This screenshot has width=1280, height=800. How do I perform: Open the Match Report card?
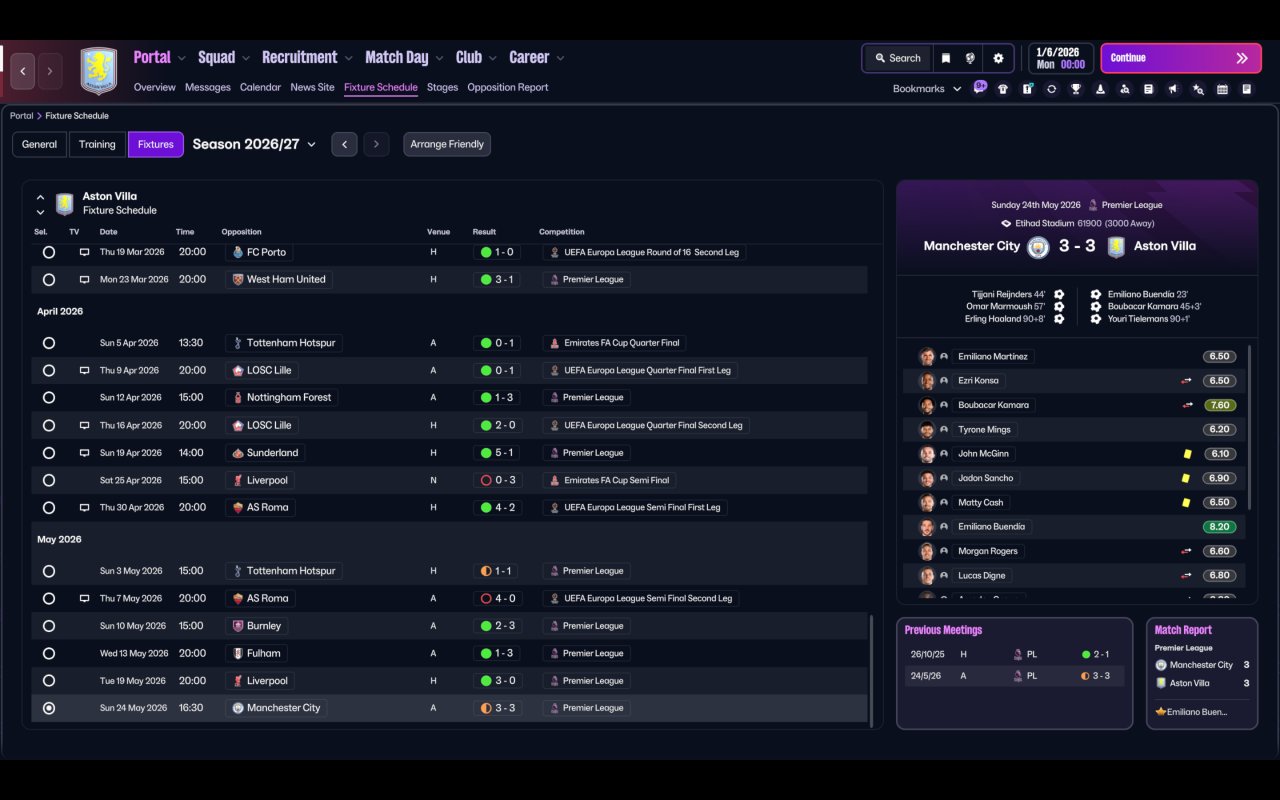1202,673
